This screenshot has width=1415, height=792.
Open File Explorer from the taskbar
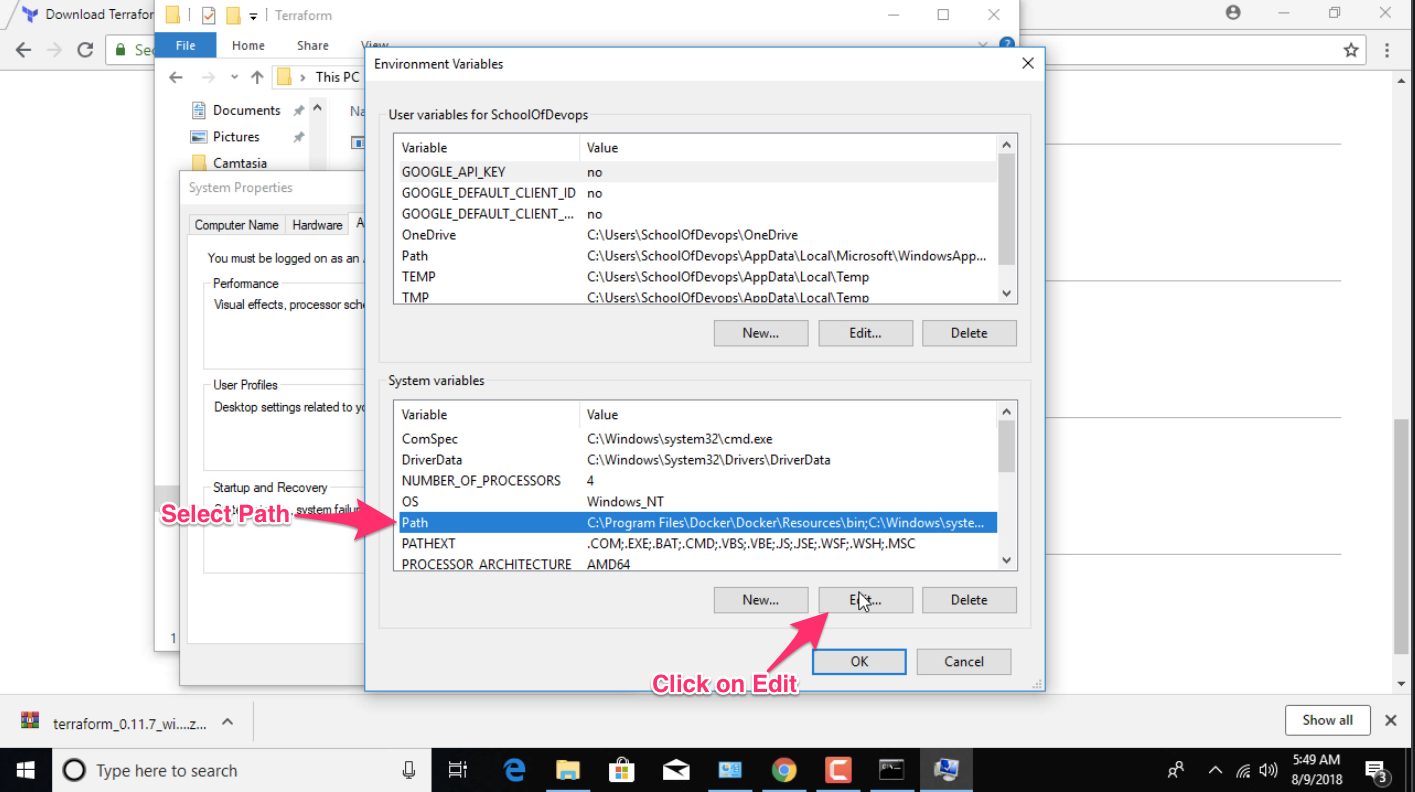[569, 770]
